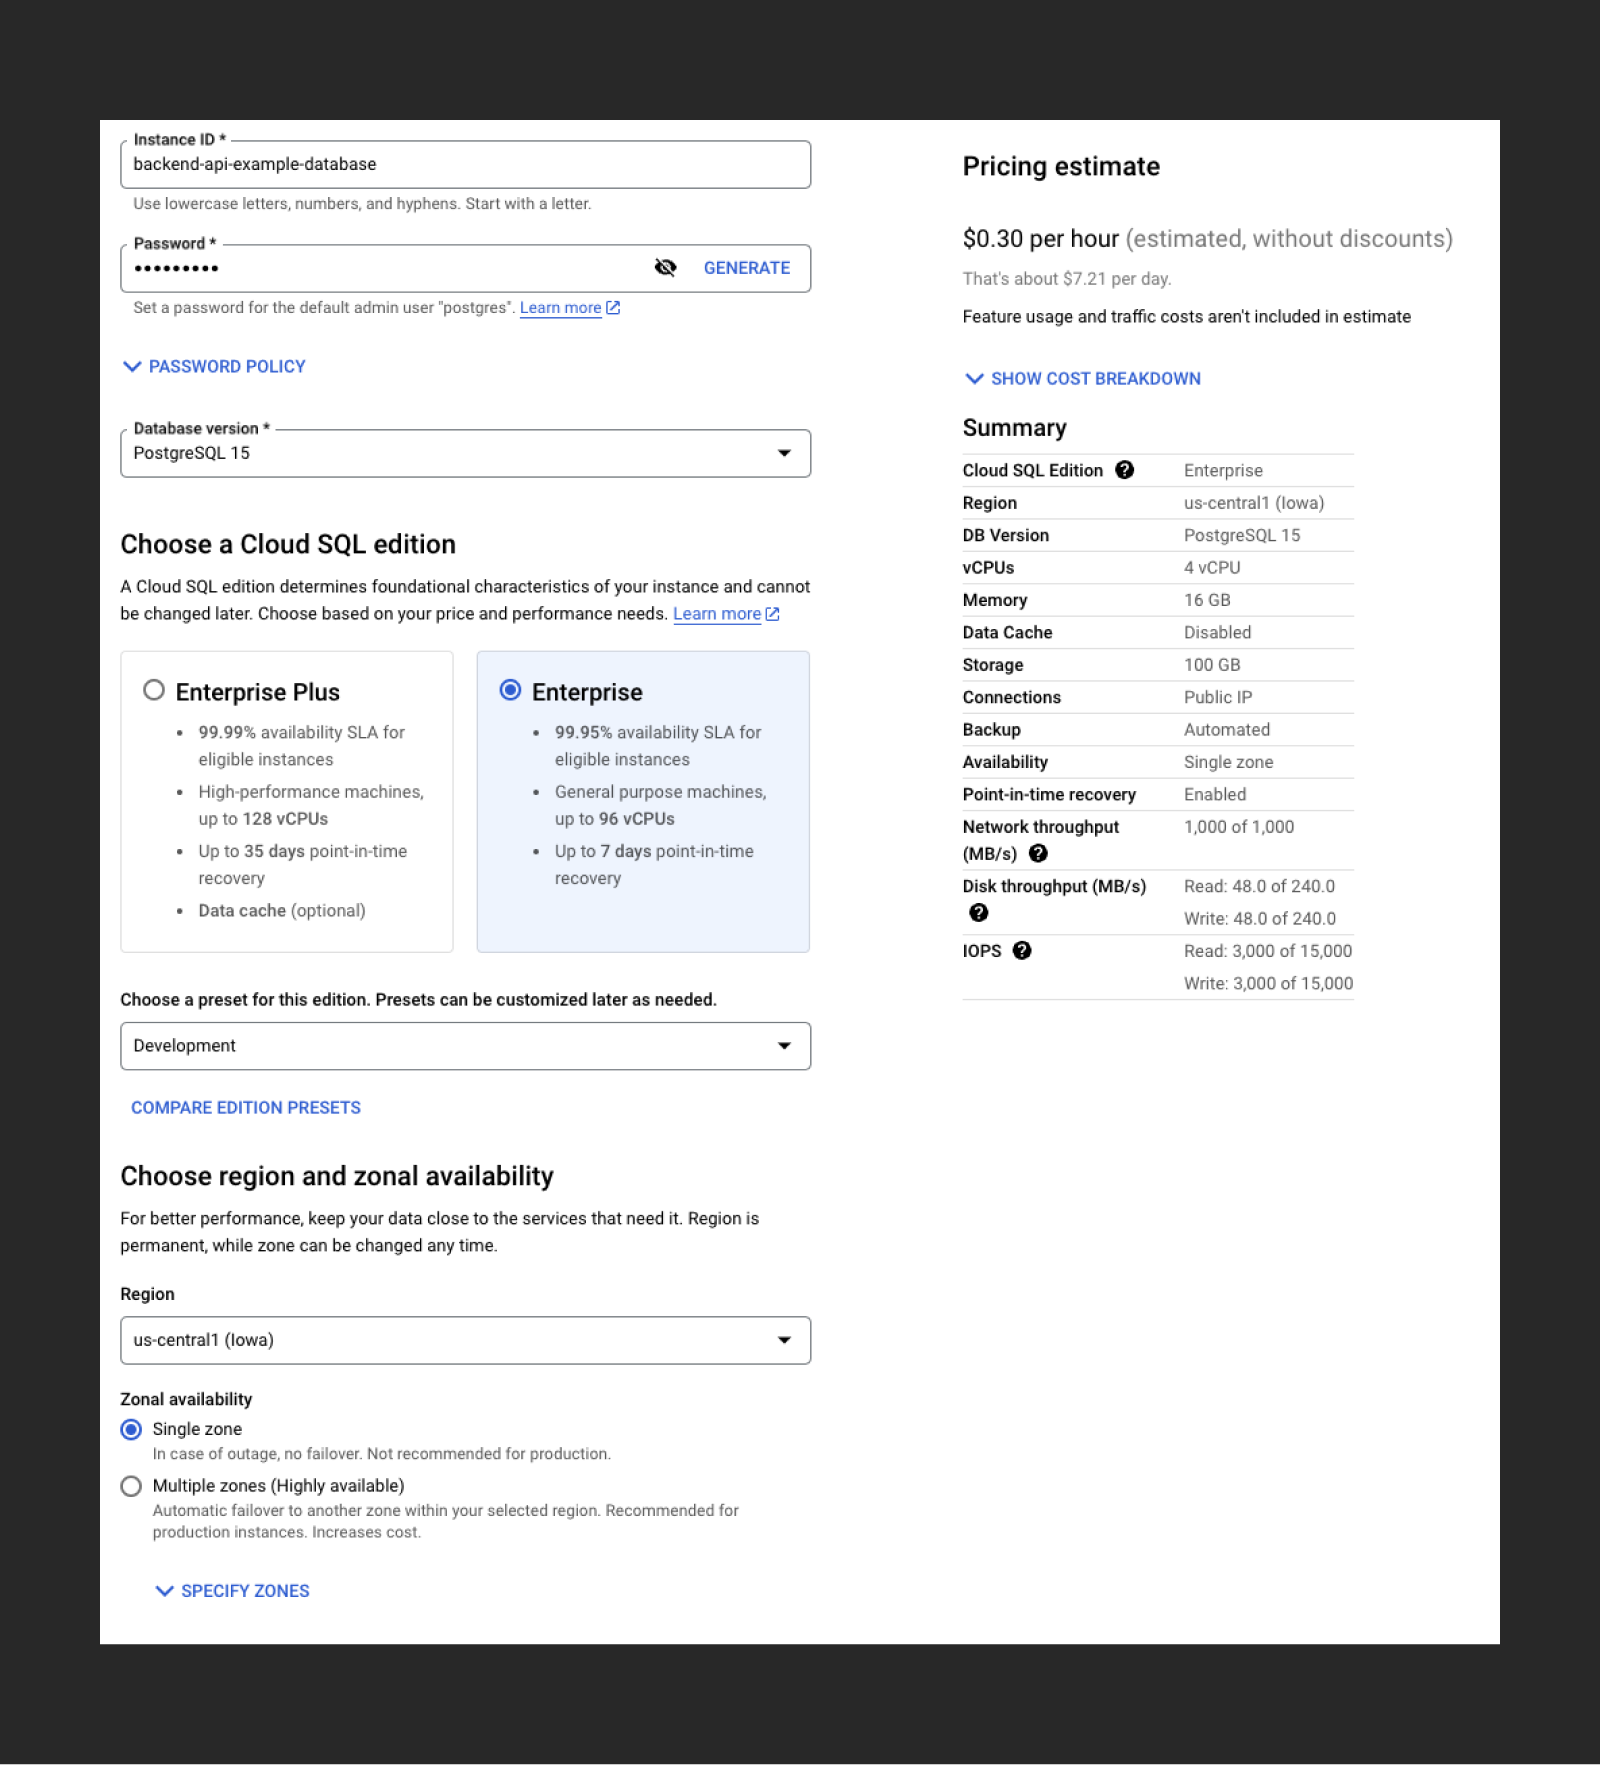This screenshot has width=1600, height=1765.
Task: Click the IOPS help icon
Action: coord(1022,951)
